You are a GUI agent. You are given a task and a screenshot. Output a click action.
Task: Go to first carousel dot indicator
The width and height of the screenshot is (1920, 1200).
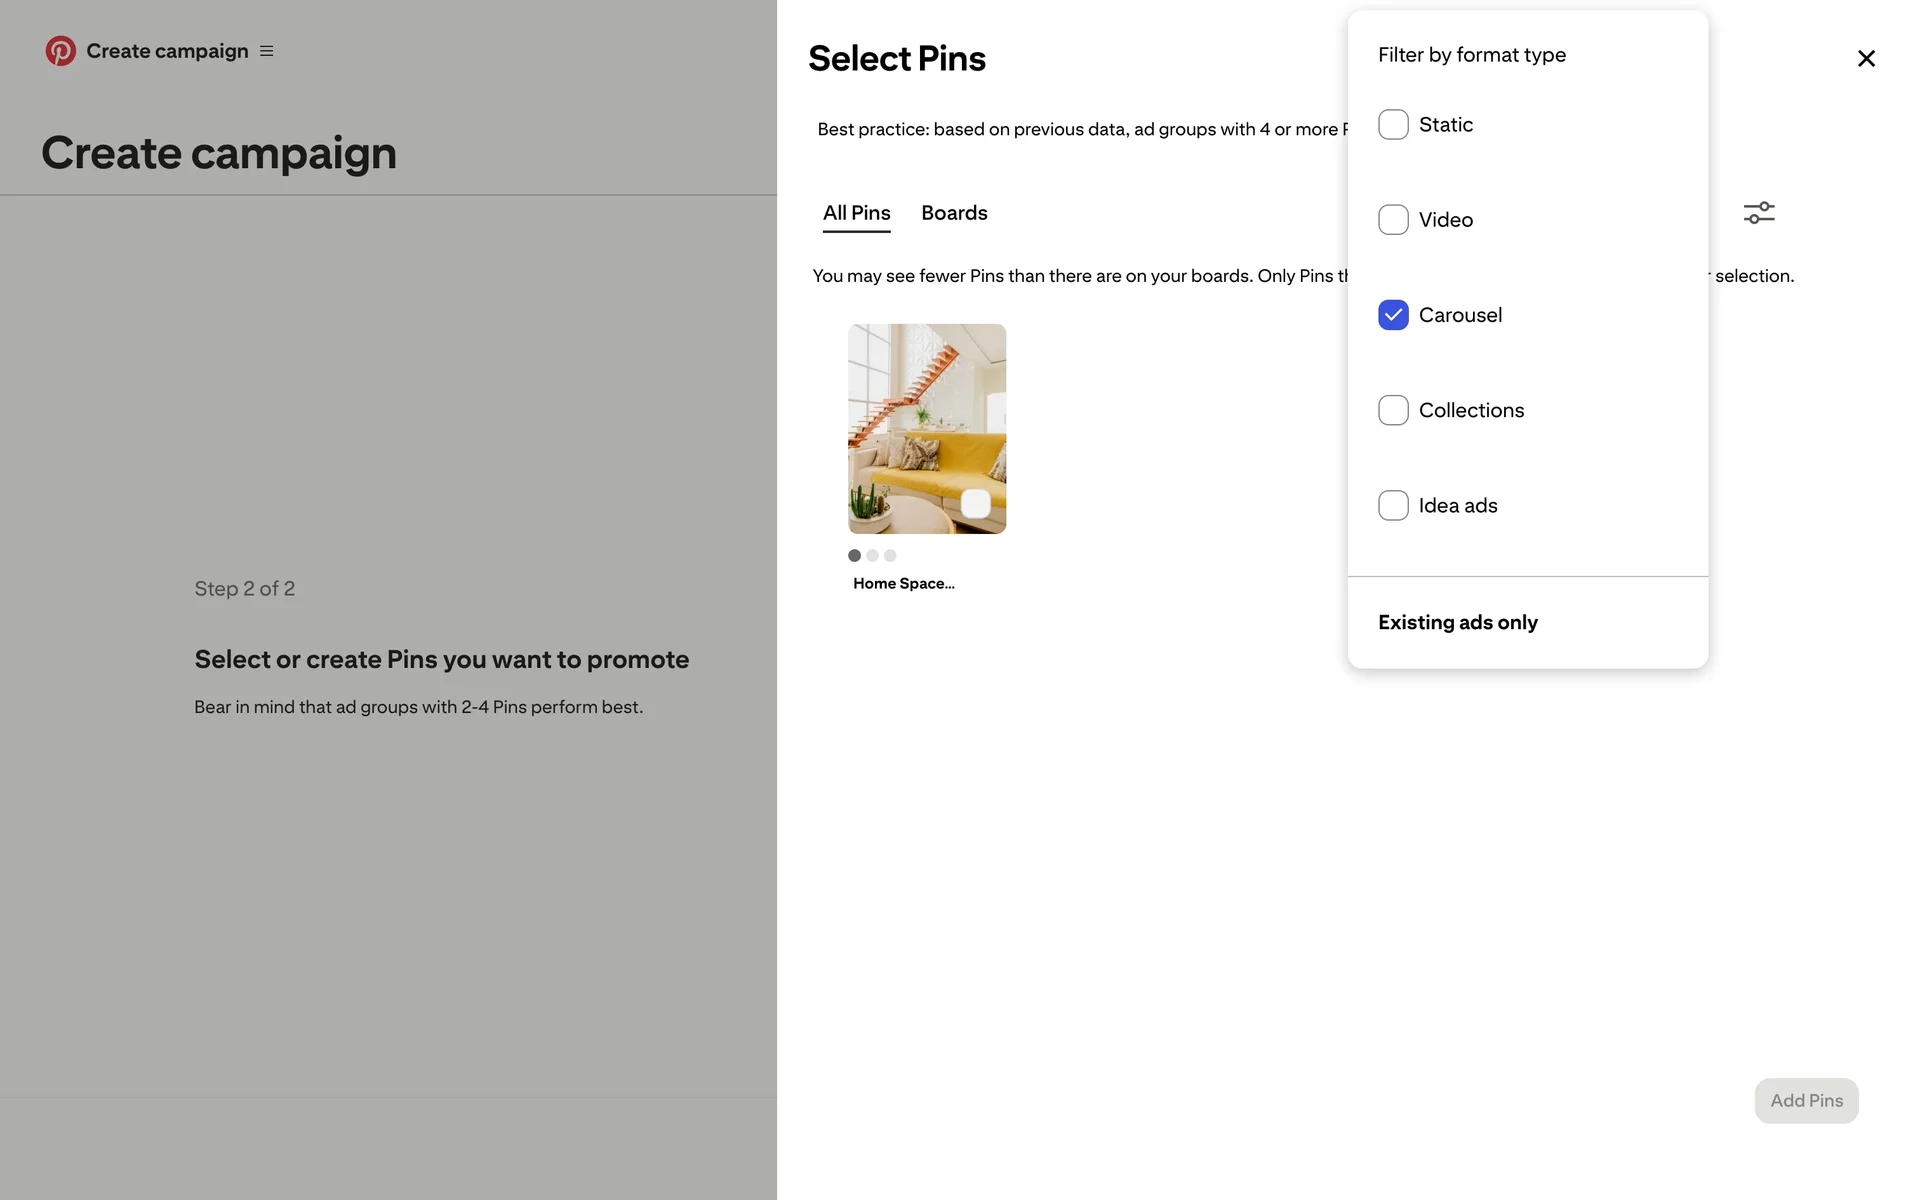[x=854, y=556]
